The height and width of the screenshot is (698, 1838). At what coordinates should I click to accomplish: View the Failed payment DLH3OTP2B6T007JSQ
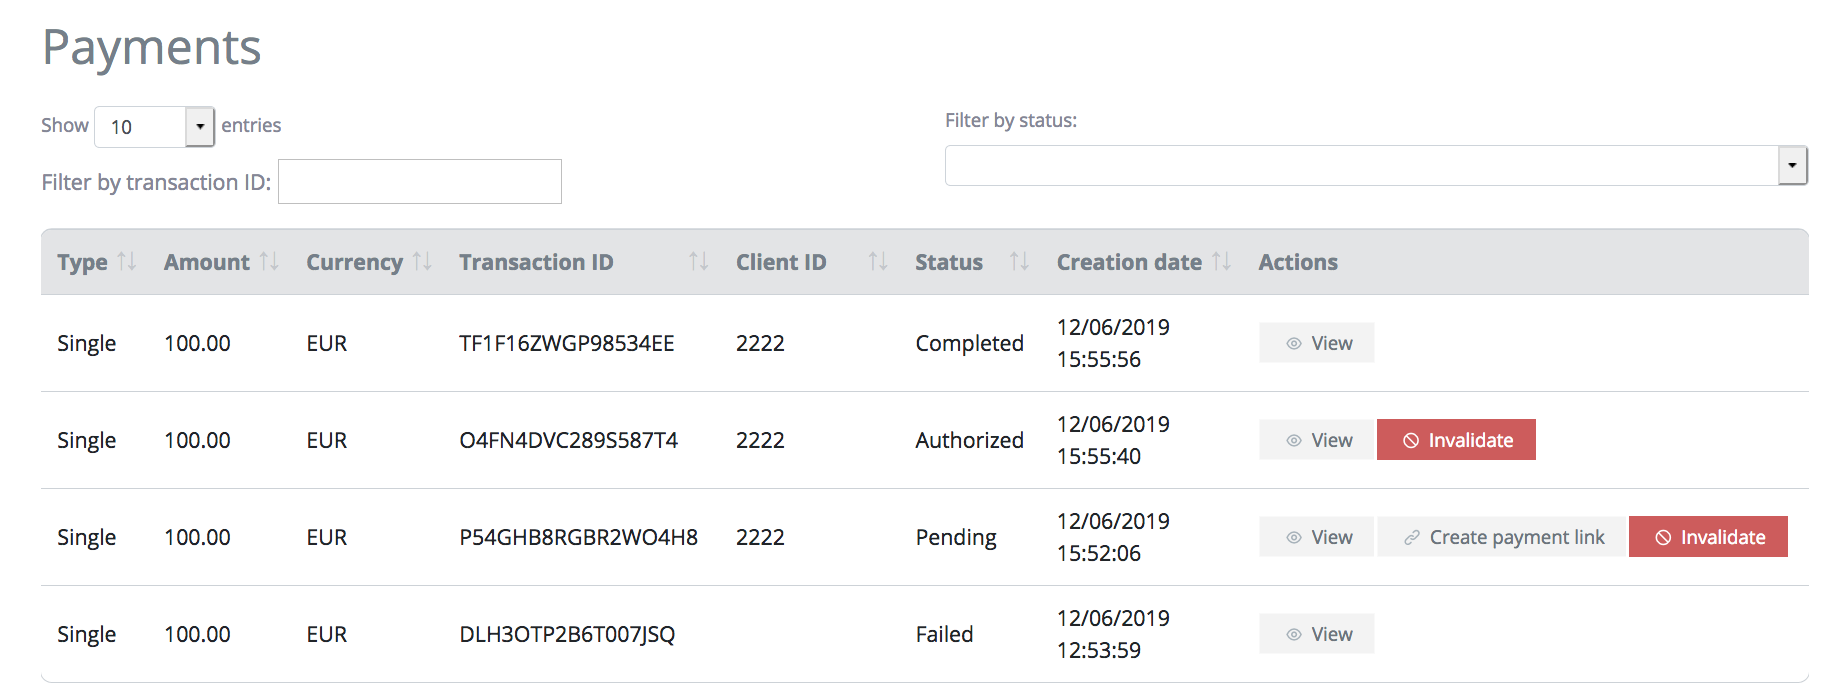[1316, 634]
